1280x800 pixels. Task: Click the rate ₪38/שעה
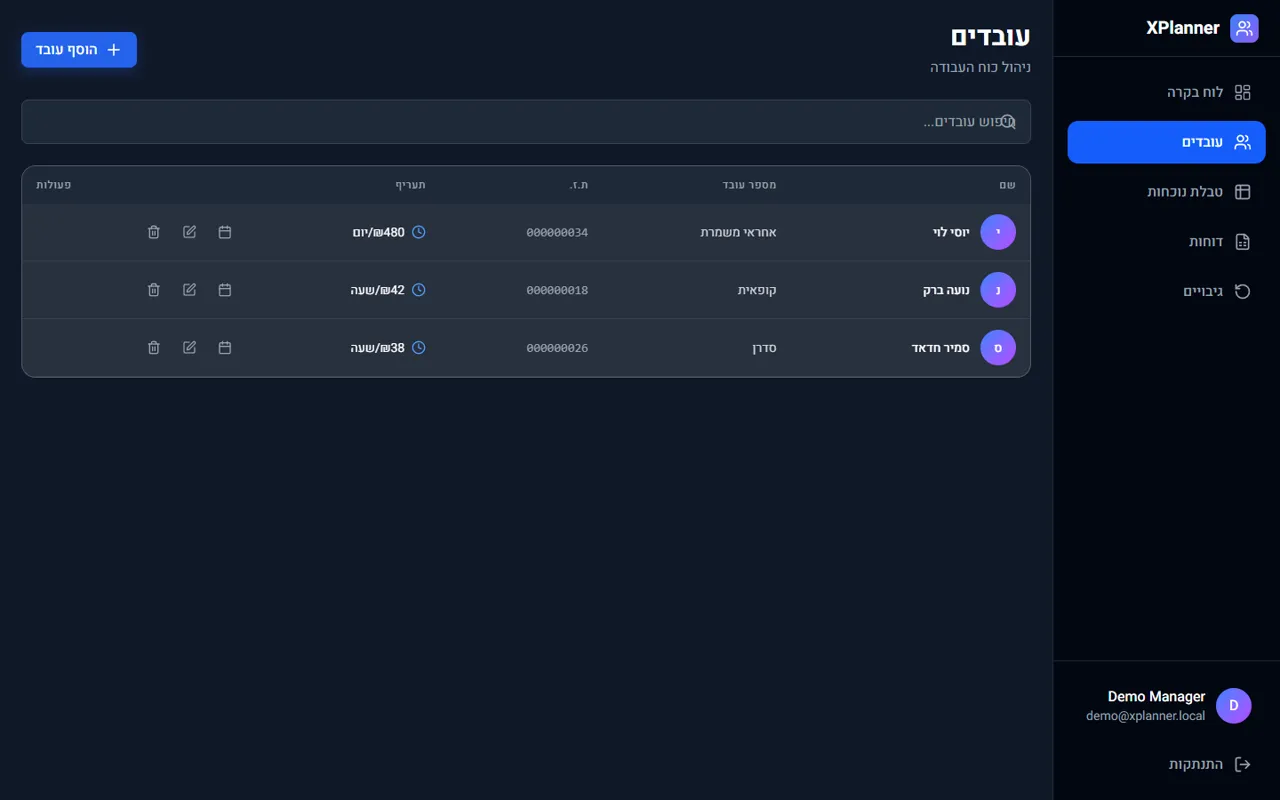(378, 348)
